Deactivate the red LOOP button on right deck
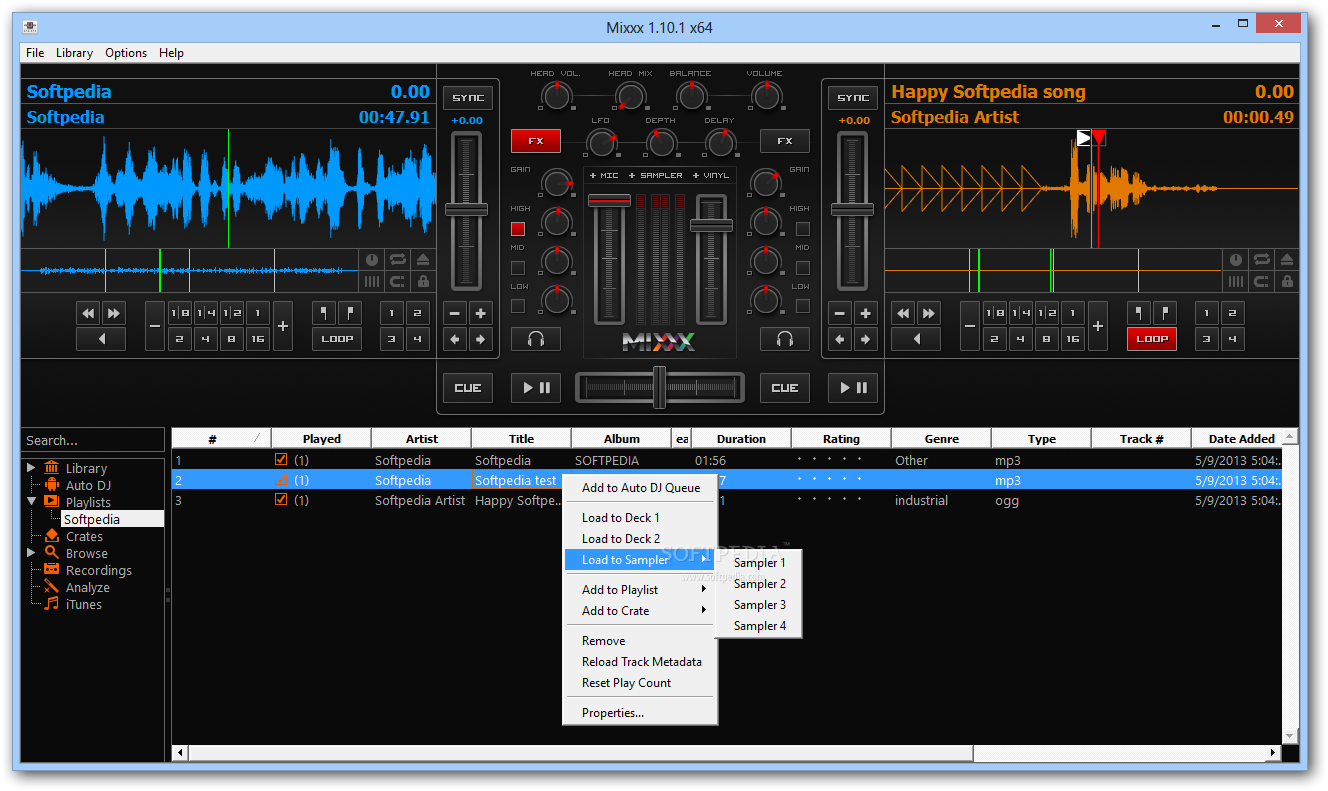The image size is (1328, 791). (x=1152, y=339)
